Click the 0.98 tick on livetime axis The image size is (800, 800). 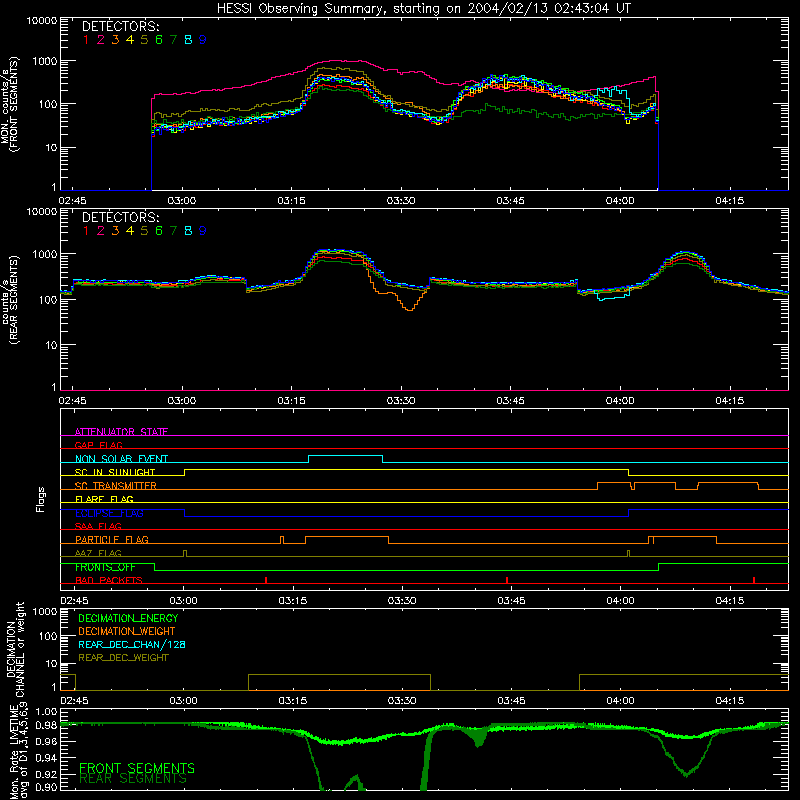46,726
